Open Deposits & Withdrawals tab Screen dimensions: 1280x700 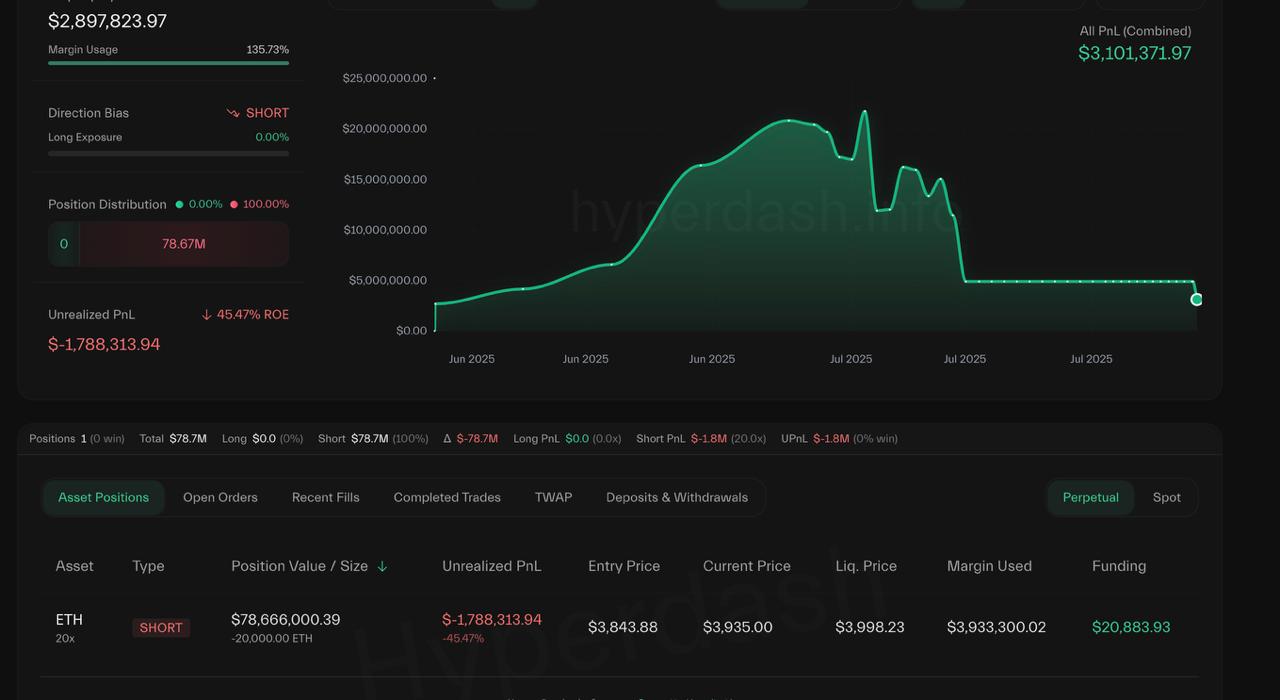pos(677,497)
